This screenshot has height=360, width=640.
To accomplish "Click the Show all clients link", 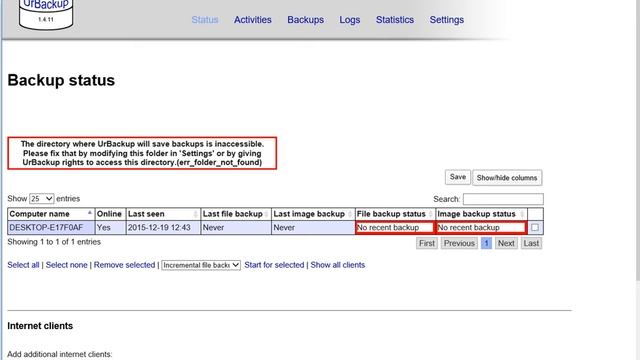I will [x=338, y=265].
